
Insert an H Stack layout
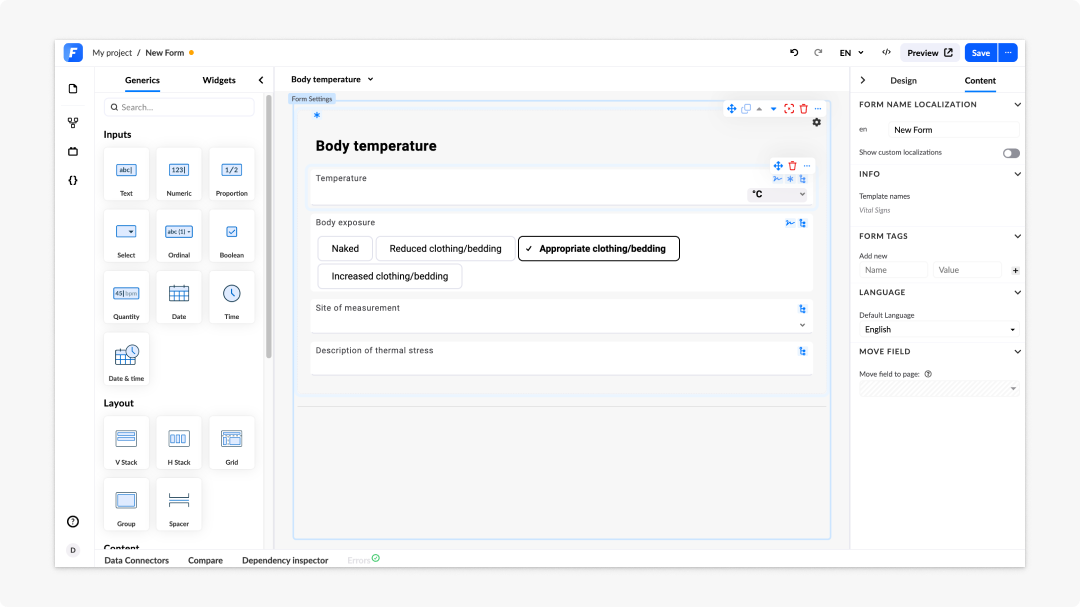(x=179, y=443)
